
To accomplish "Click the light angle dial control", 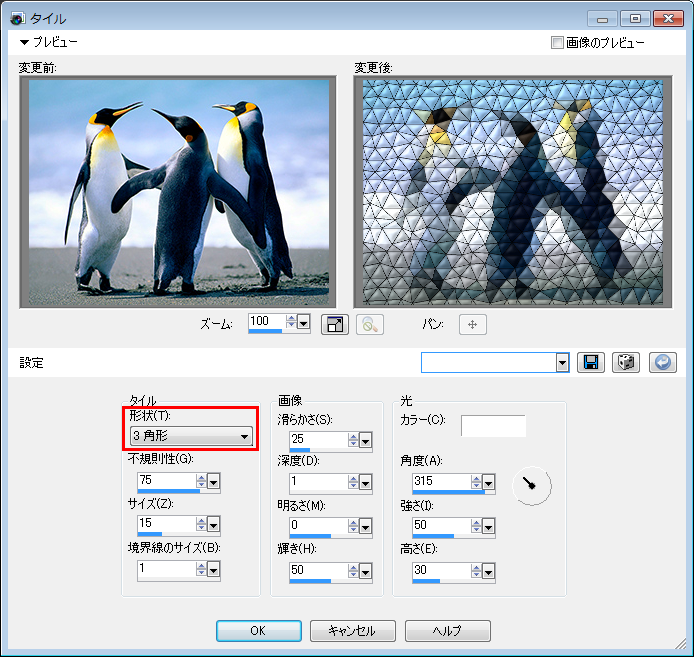I will click(x=532, y=485).
